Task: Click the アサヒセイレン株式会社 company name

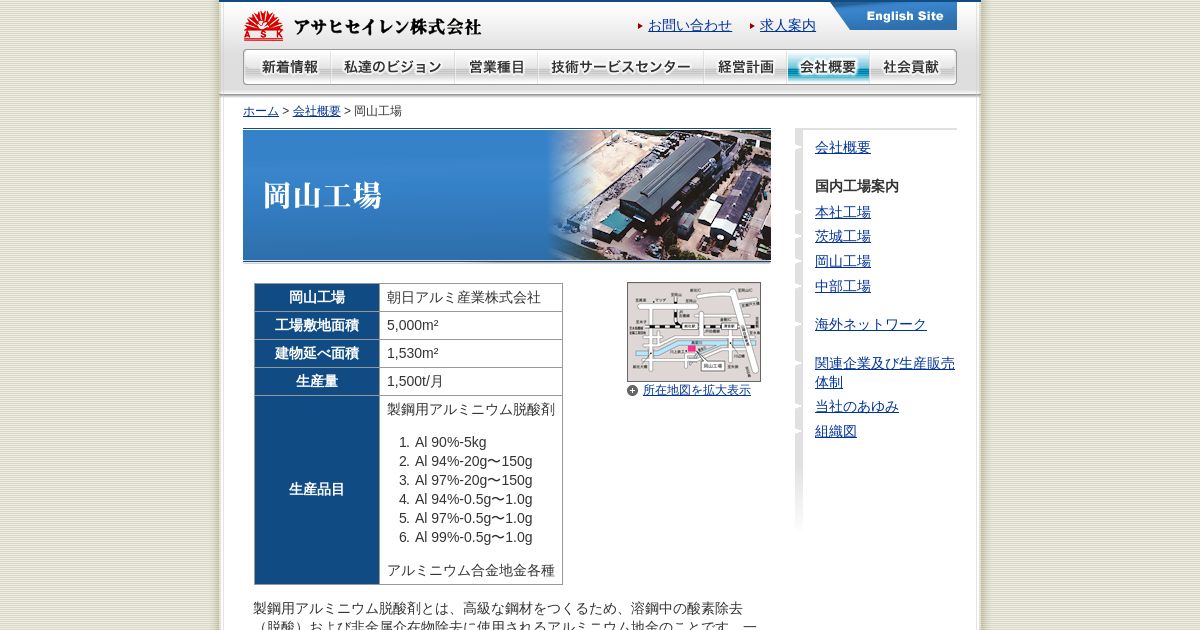Action: [387, 27]
